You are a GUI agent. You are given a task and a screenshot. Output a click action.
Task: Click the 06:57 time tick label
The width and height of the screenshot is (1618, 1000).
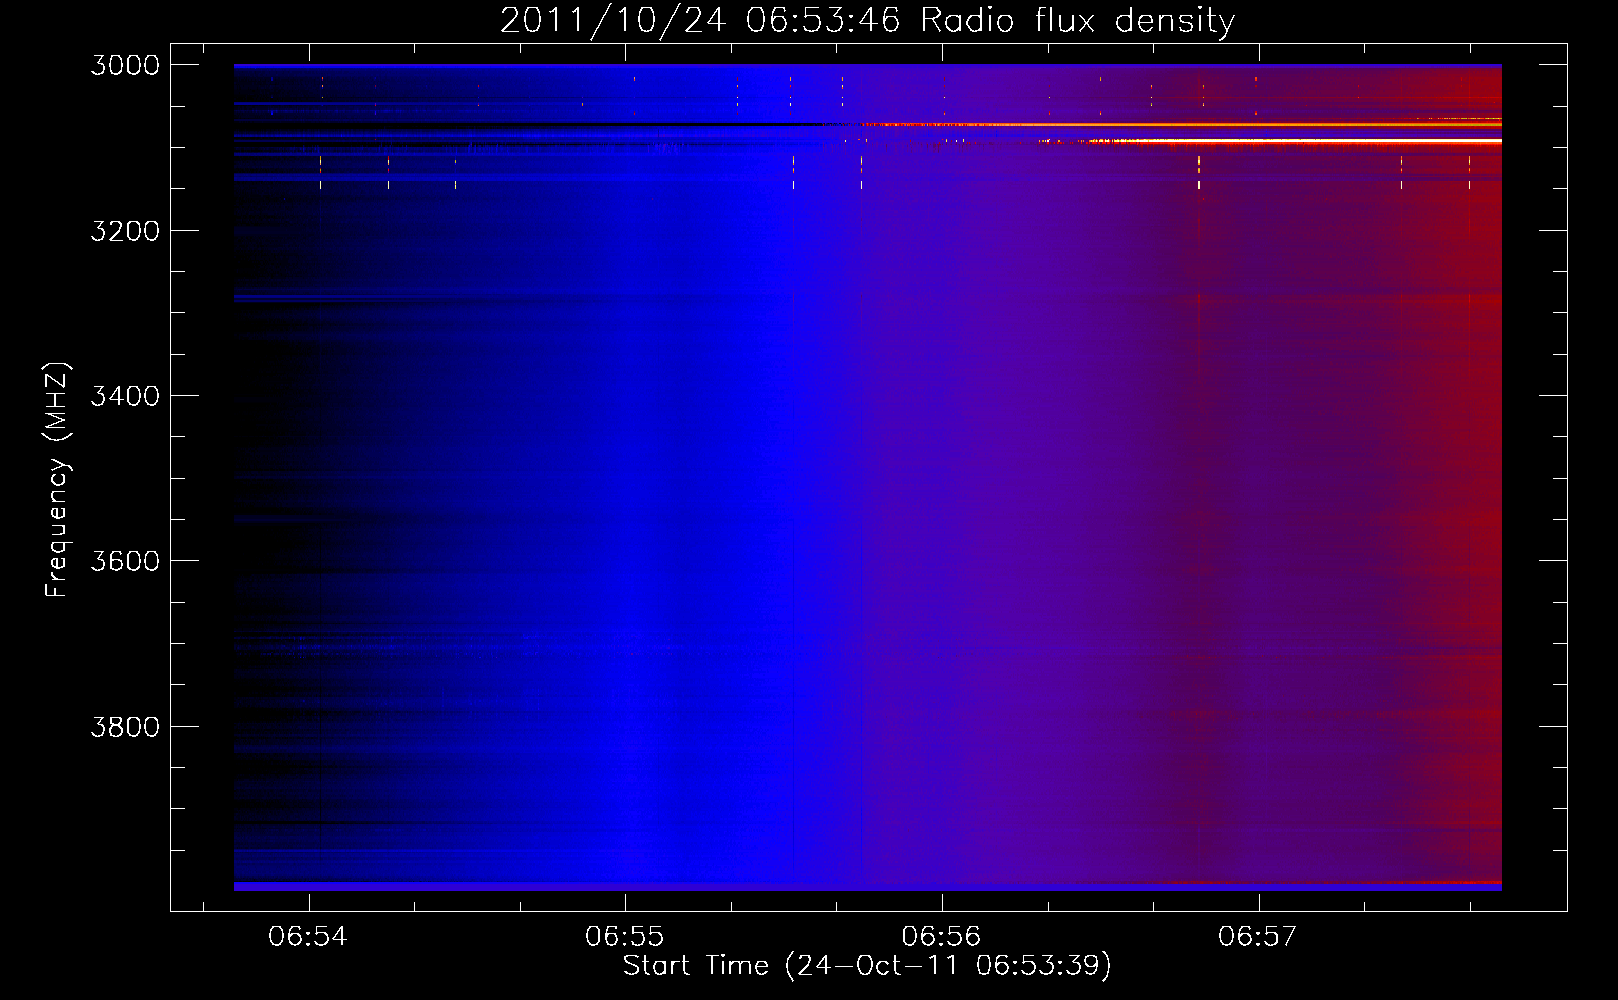point(1257,937)
